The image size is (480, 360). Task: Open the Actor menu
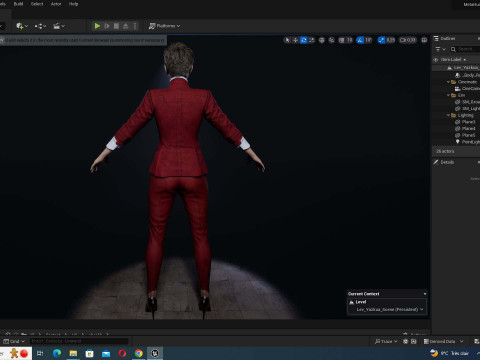pyautogui.click(x=56, y=4)
